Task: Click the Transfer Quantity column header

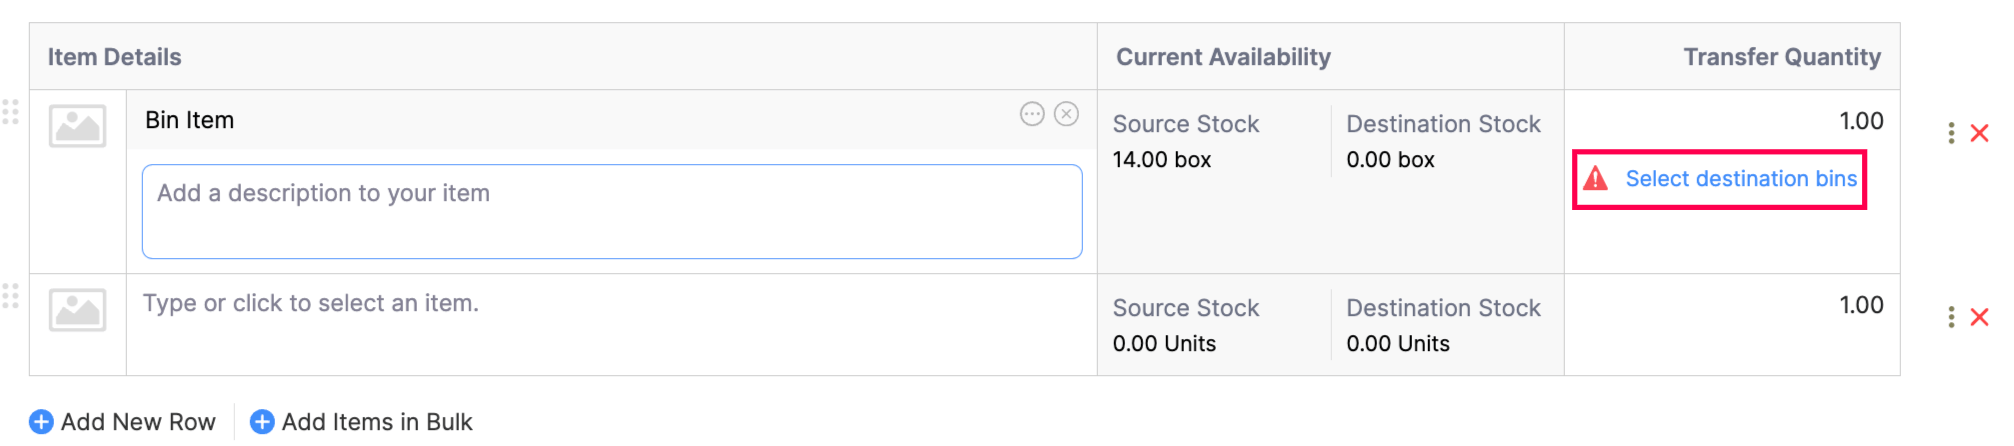Action: 1781,57
